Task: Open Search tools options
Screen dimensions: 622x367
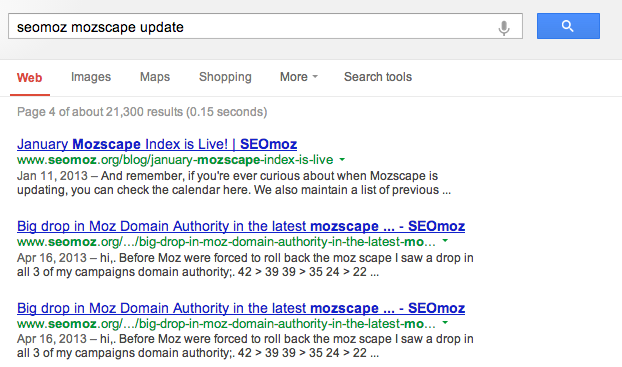Action: coord(378,77)
